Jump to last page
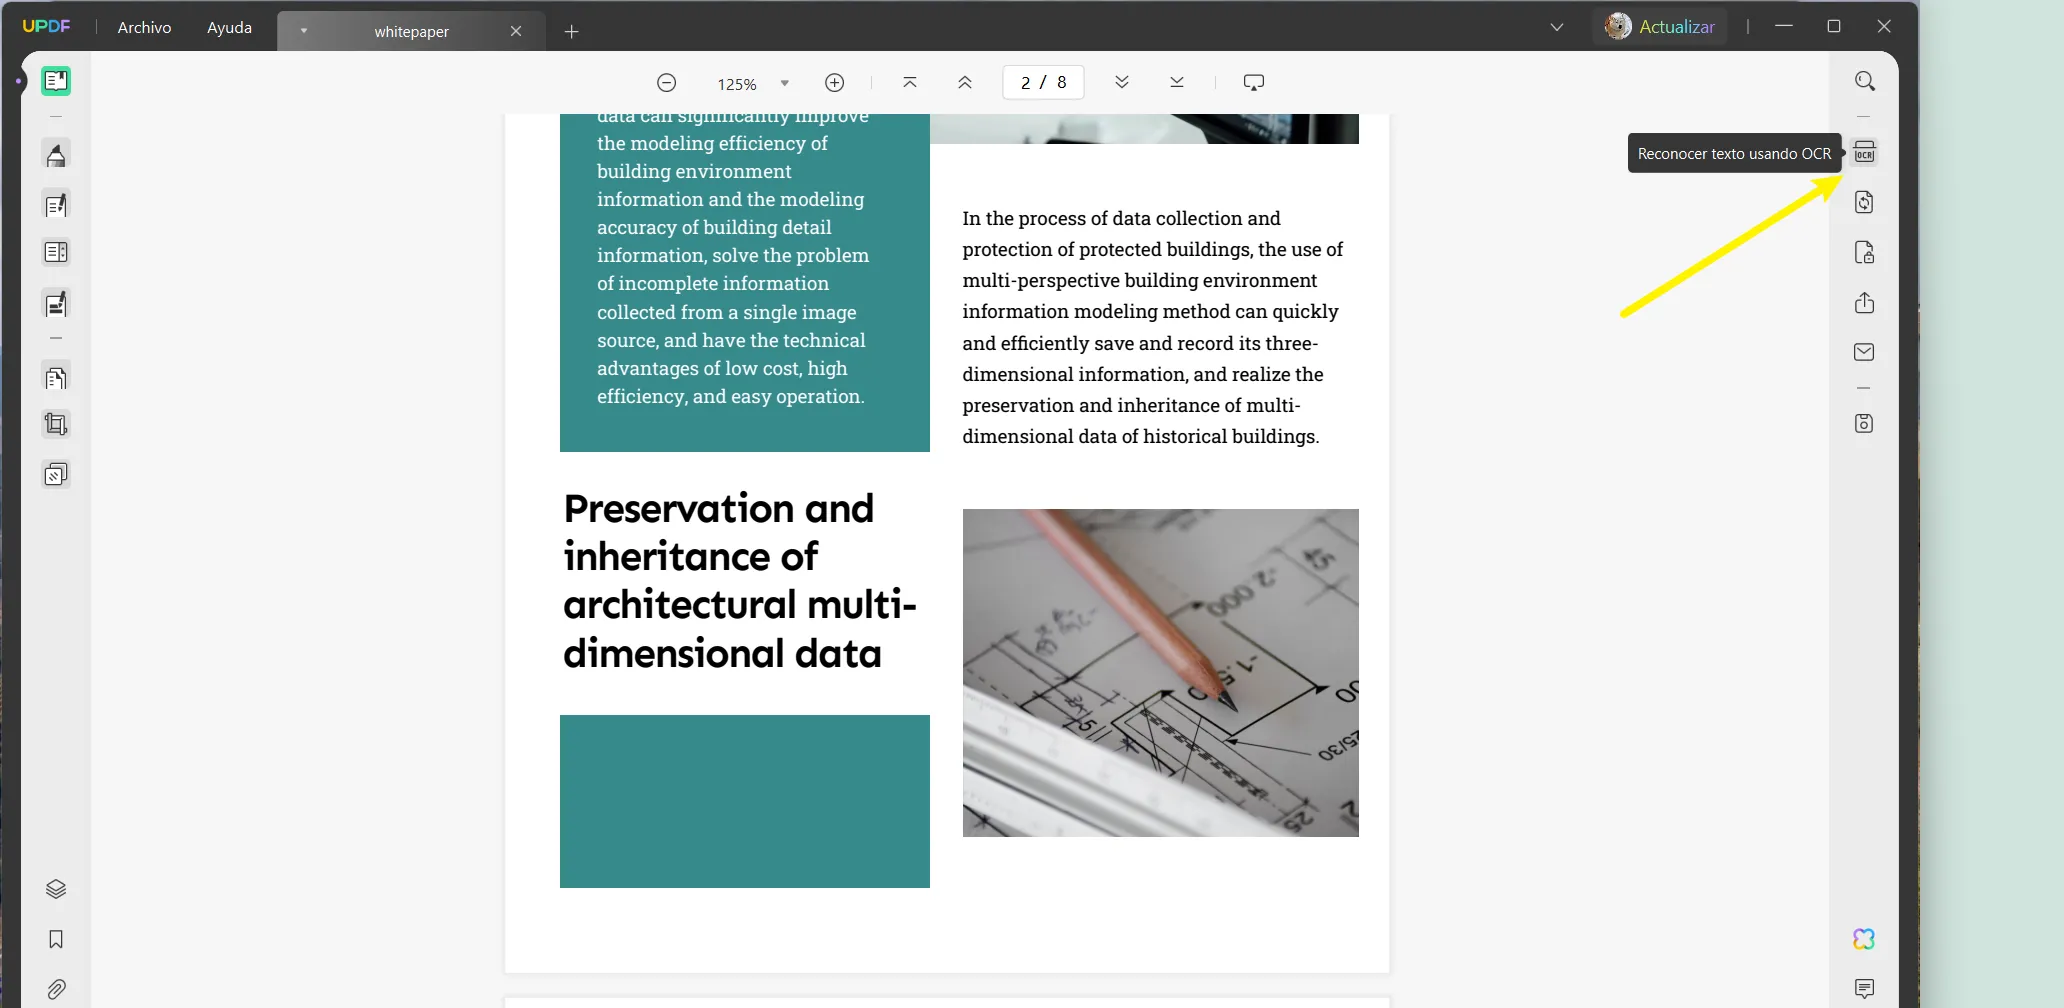 tap(1177, 82)
